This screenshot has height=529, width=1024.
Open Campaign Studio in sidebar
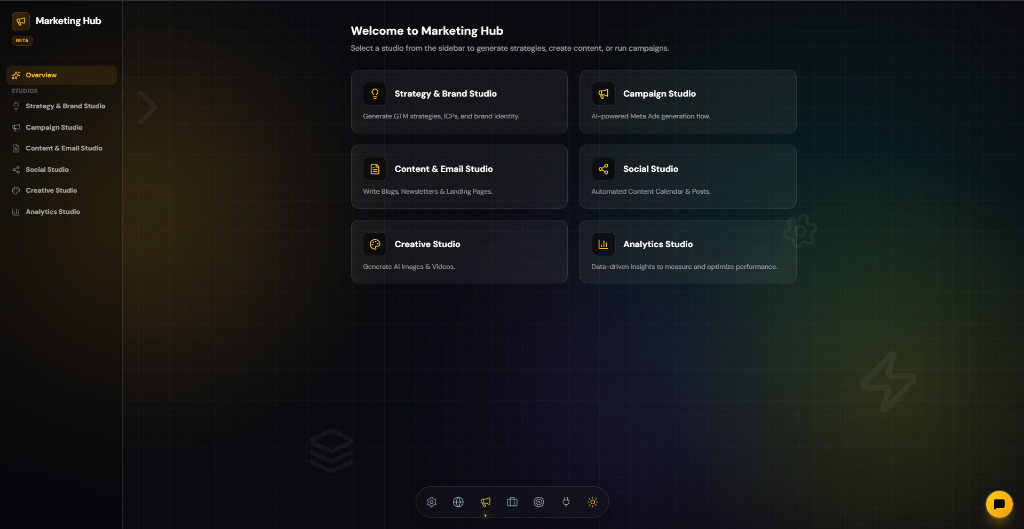click(61, 127)
